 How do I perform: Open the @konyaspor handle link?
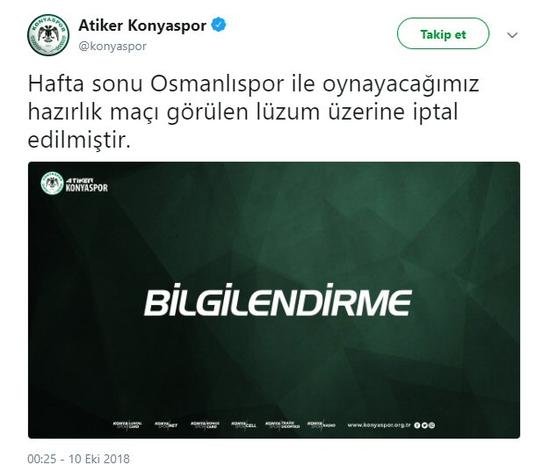(113, 46)
